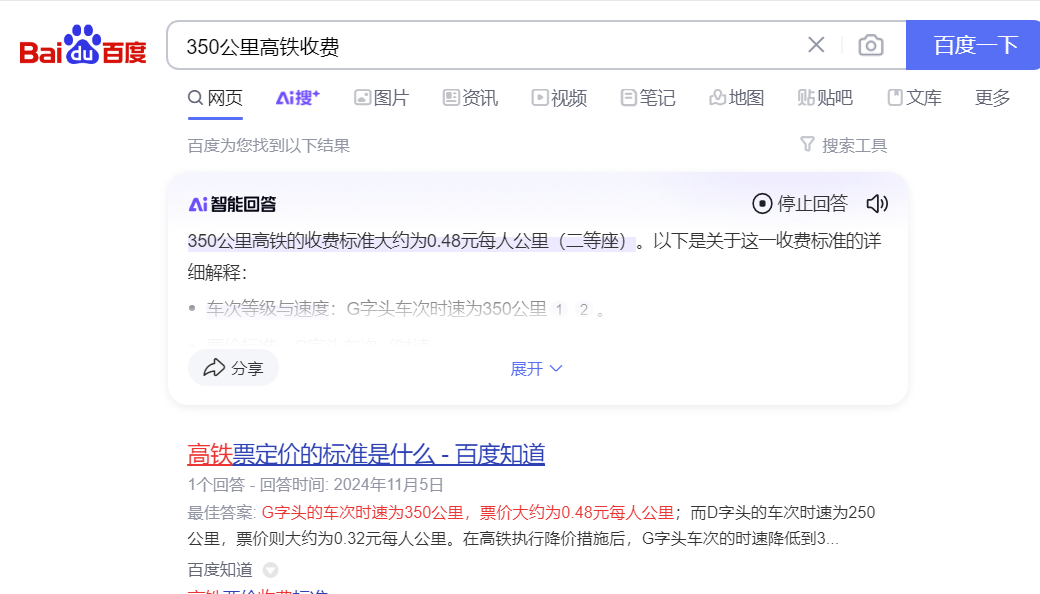Screen dimensions: 1040x594
Task: Open the 笔记 tab
Action: [647, 98]
